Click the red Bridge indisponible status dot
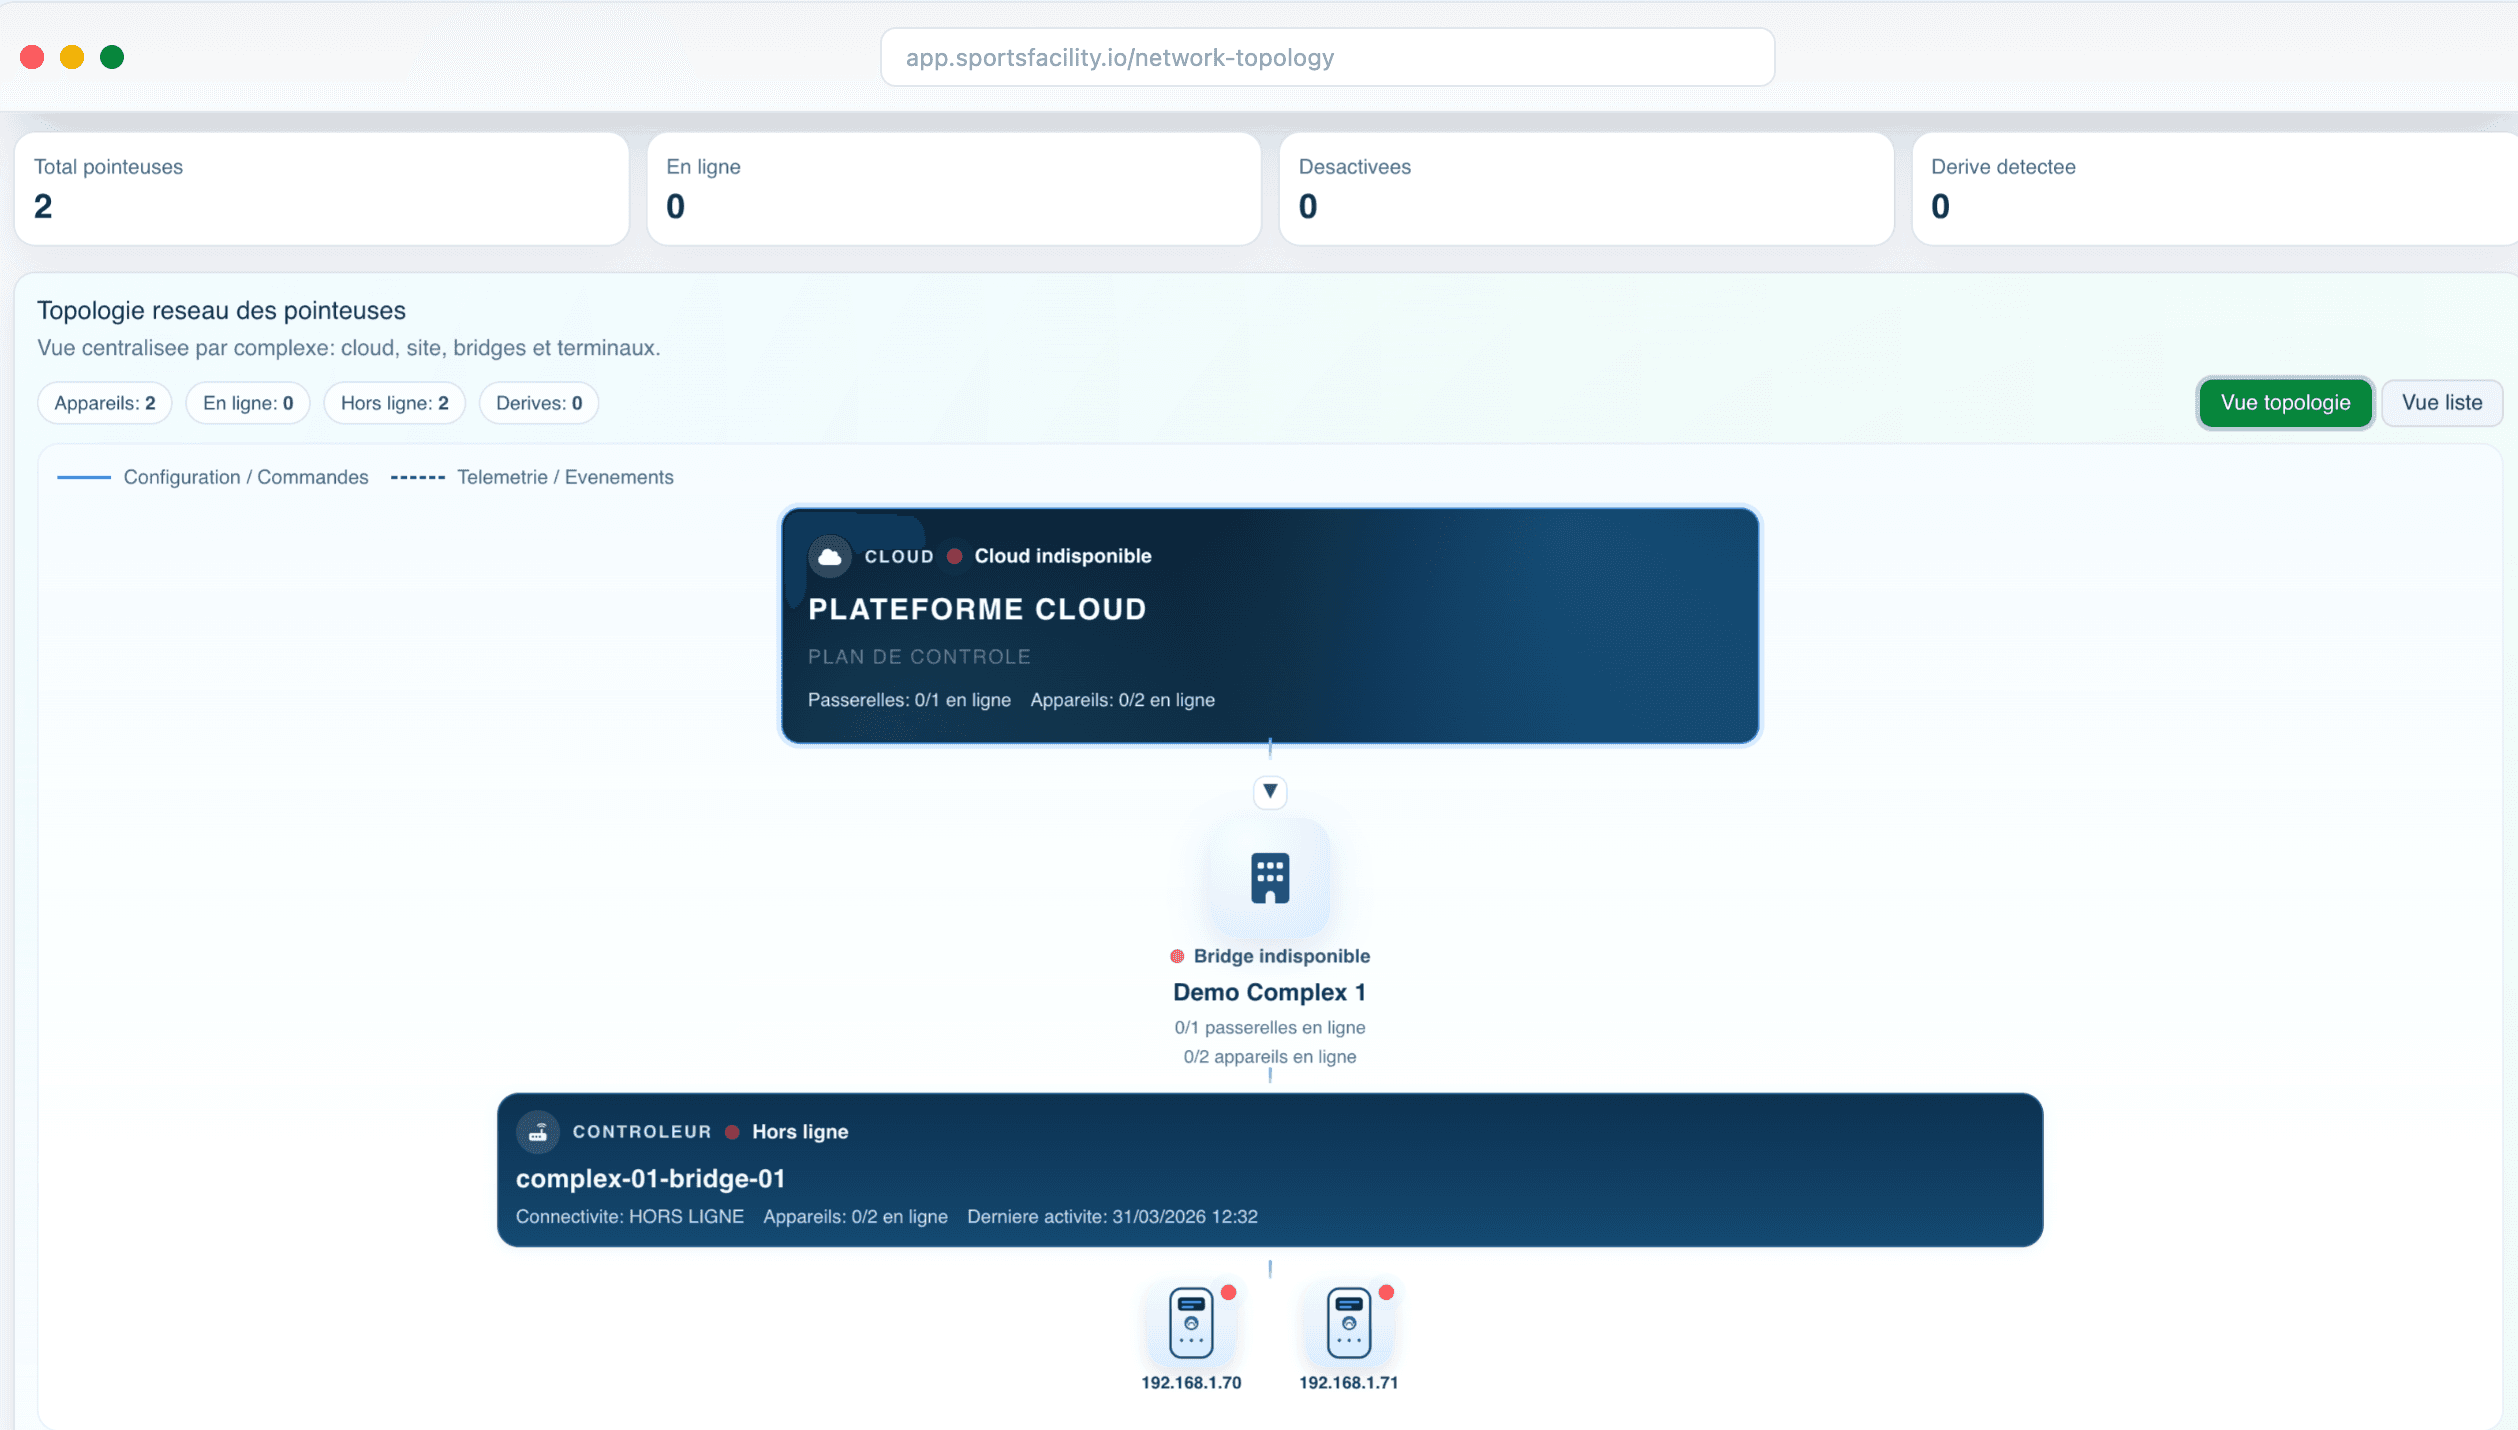The image size is (2518, 1430). 1177,956
